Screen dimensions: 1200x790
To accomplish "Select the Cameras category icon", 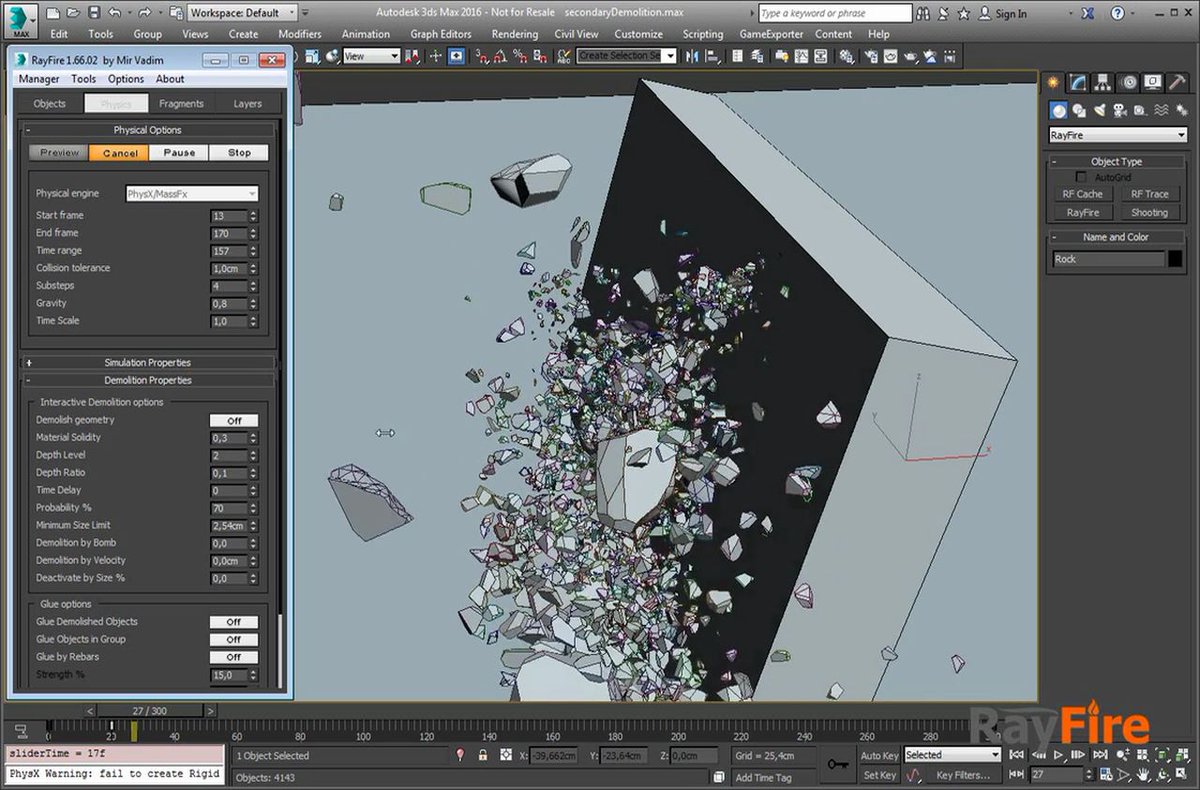I will [1121, 110].
